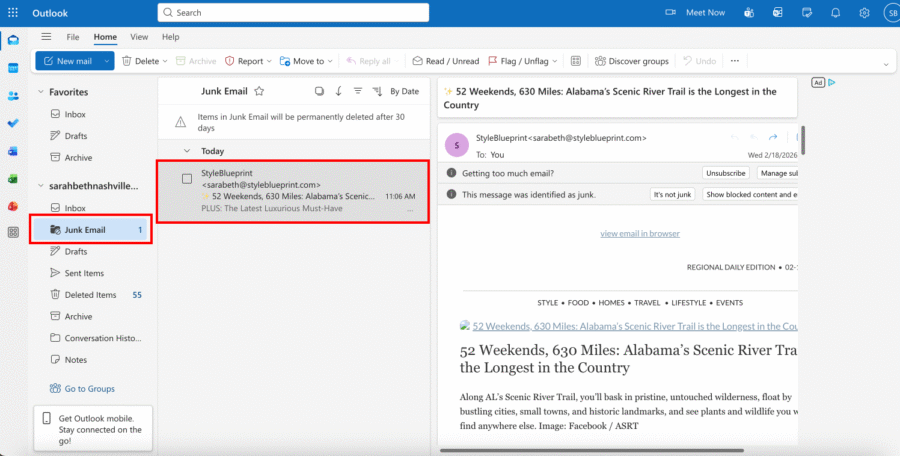Click the Unsubscribe button
This screenshot has width=900, height=456.
726,173
